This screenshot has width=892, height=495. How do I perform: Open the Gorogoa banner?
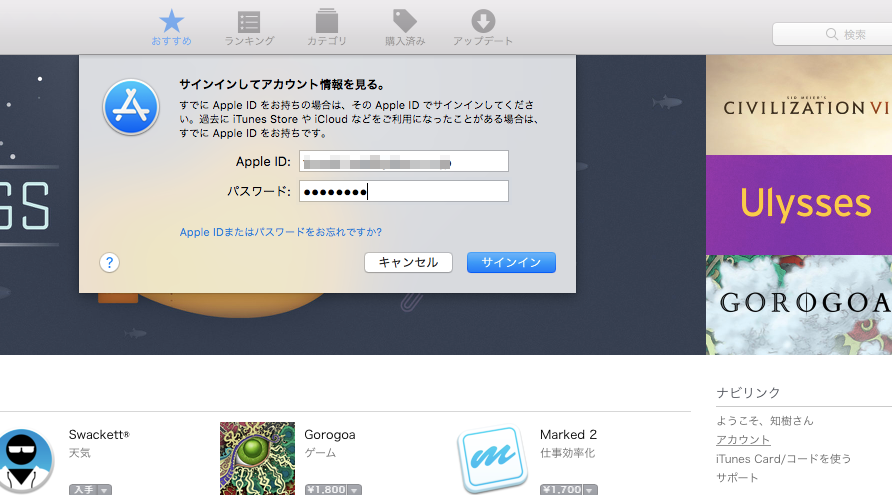pos(799,305)
